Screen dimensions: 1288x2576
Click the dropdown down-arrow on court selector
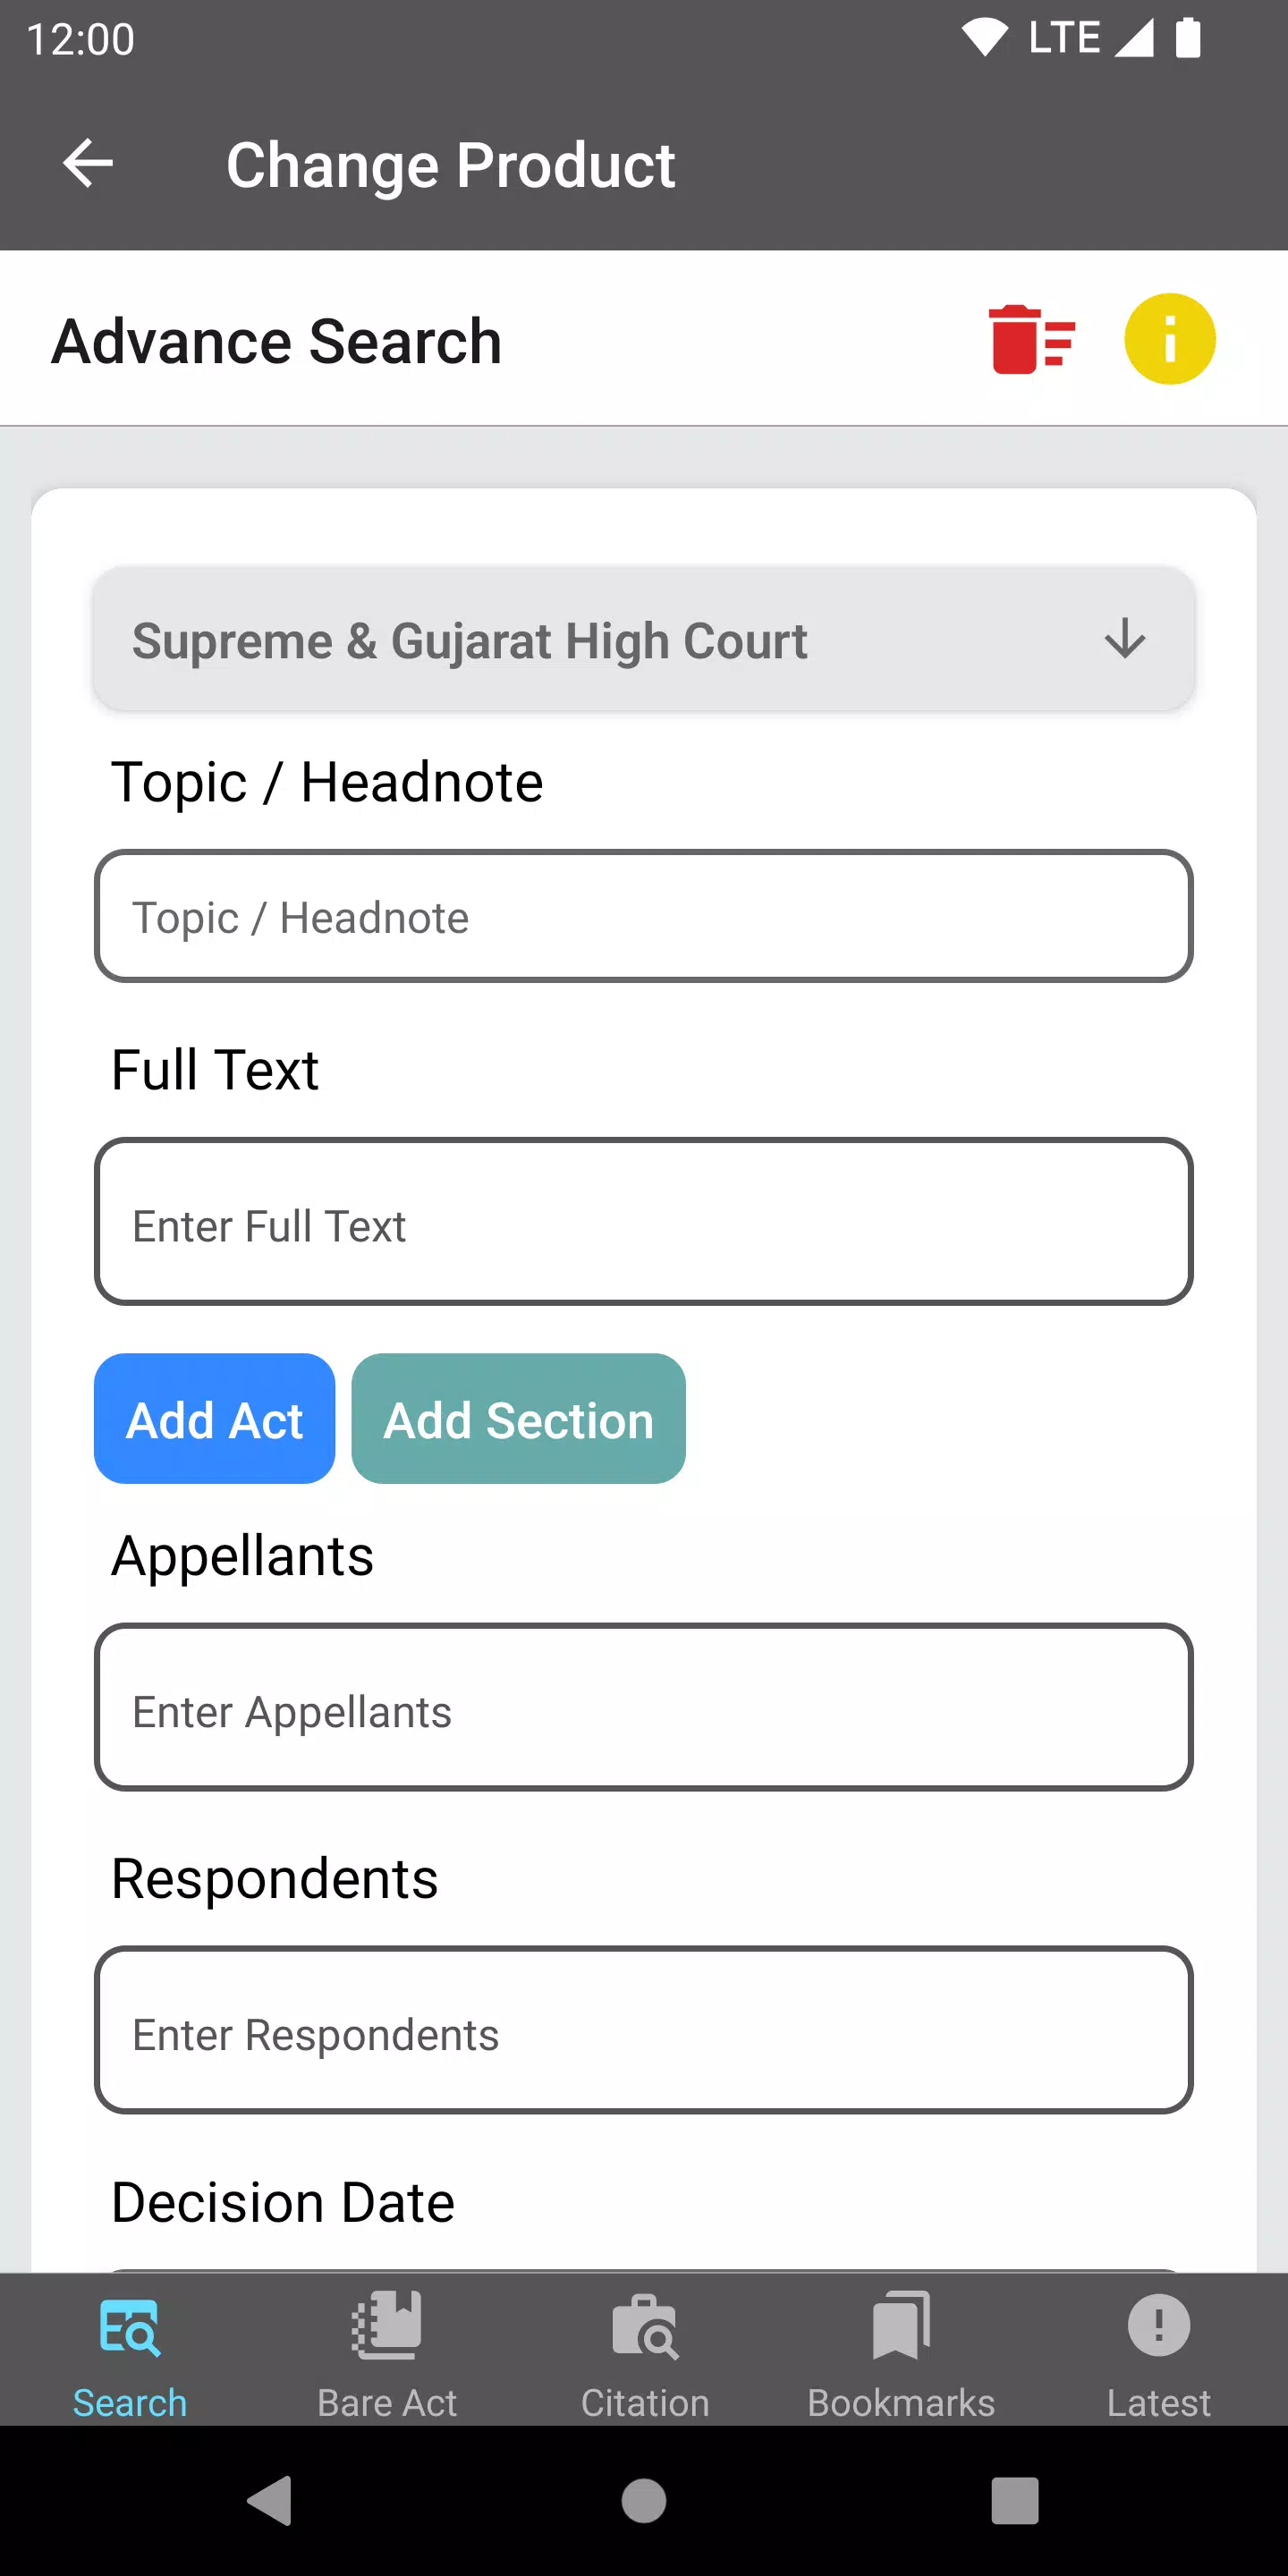1125,638
